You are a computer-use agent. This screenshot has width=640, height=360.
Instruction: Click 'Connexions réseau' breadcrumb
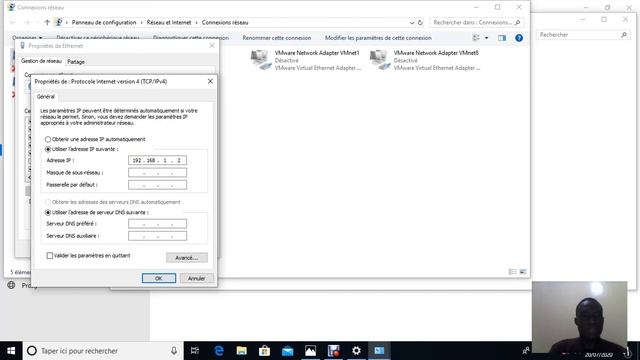(225, 22)
